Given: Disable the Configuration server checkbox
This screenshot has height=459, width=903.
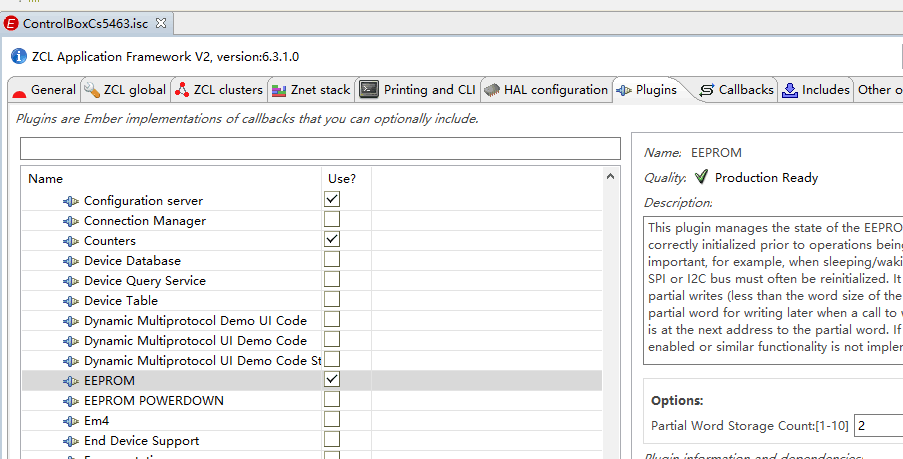Looking at the screenshot, I should tap(332, 200).
